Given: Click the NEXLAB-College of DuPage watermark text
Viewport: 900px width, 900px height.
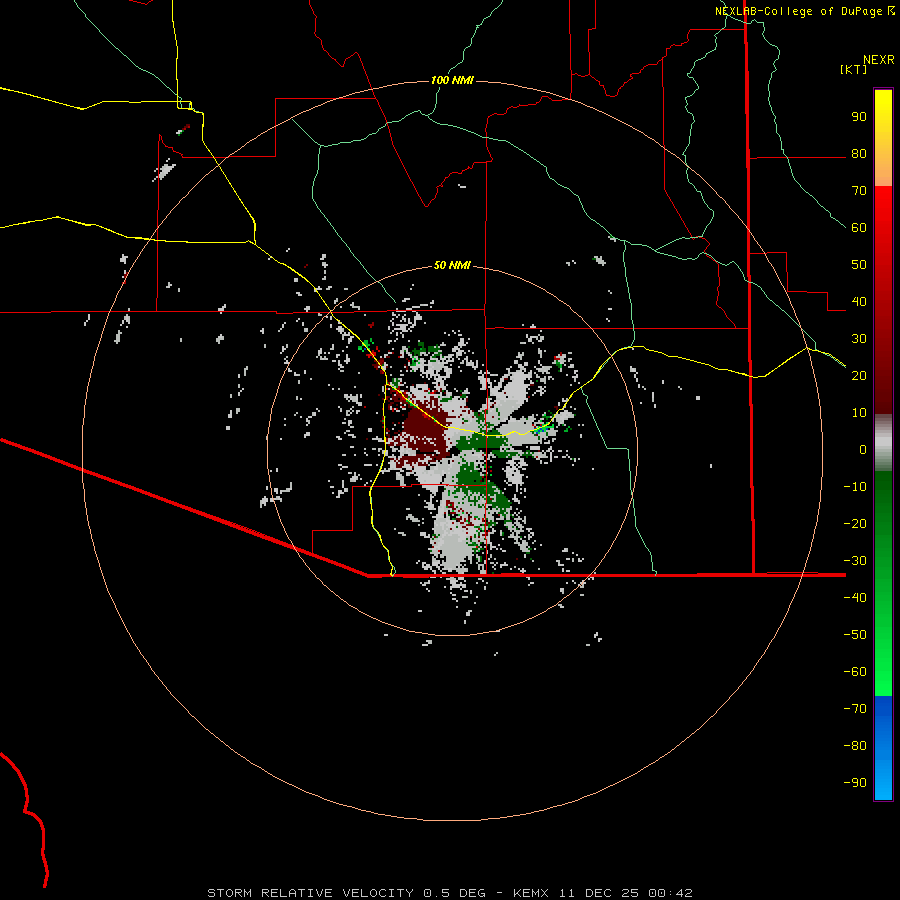Looking at the screenshot, I should tap(804, 11).
